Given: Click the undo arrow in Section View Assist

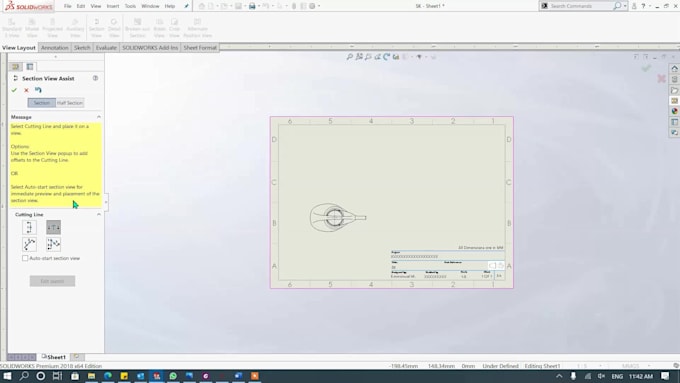Looking at the screenshot, I should point(38,90).
